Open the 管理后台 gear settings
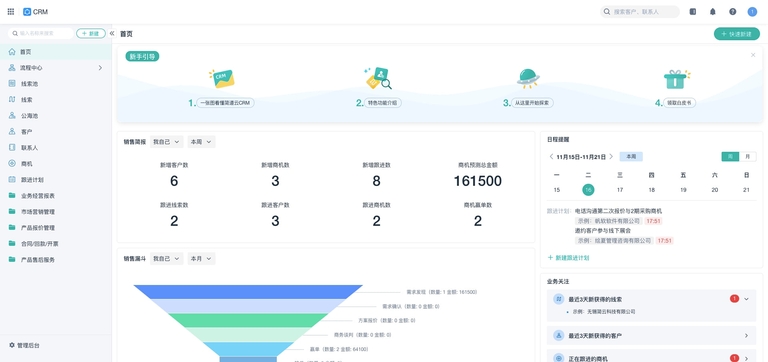Viewport: 768px width, 362px height. [x=24, y=345]
